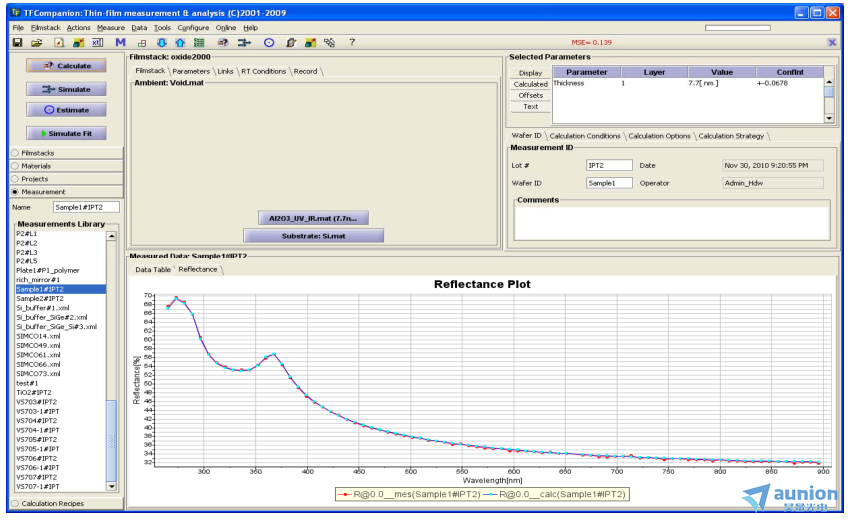Click the R@0.0__calc legend entry
This screenshot has width=850, height=523.
click(x=556, y=494)
